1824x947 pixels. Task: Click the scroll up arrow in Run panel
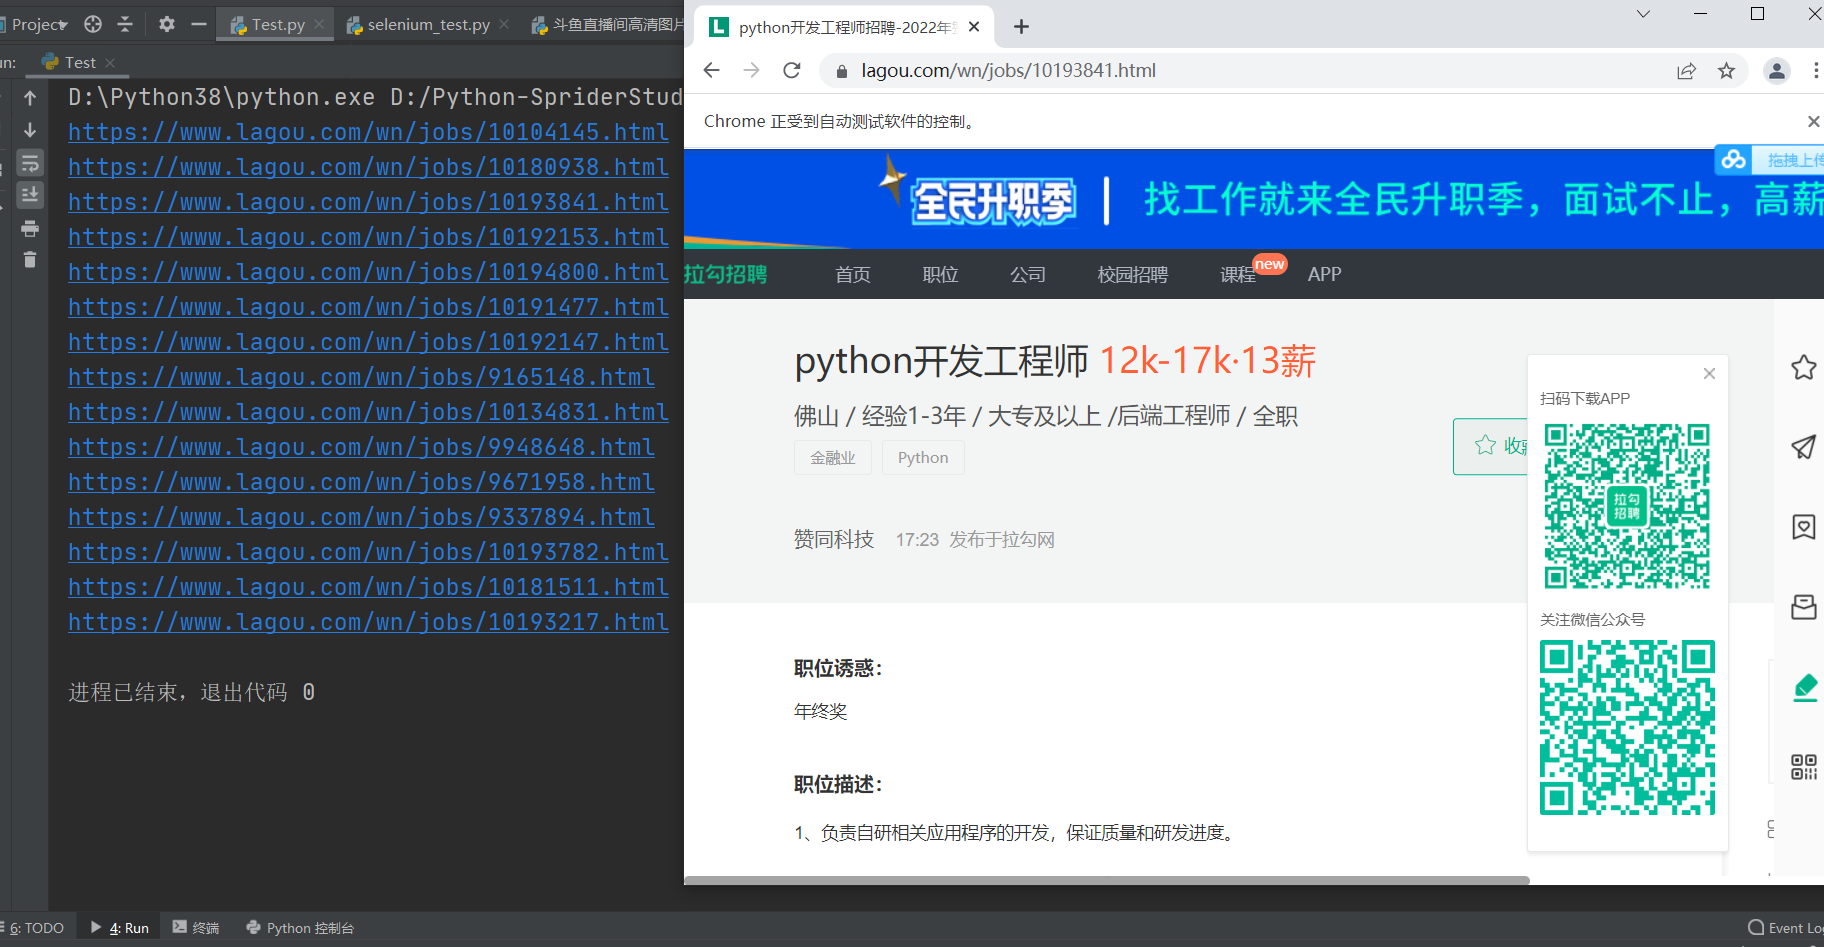[x=30, y=98]
